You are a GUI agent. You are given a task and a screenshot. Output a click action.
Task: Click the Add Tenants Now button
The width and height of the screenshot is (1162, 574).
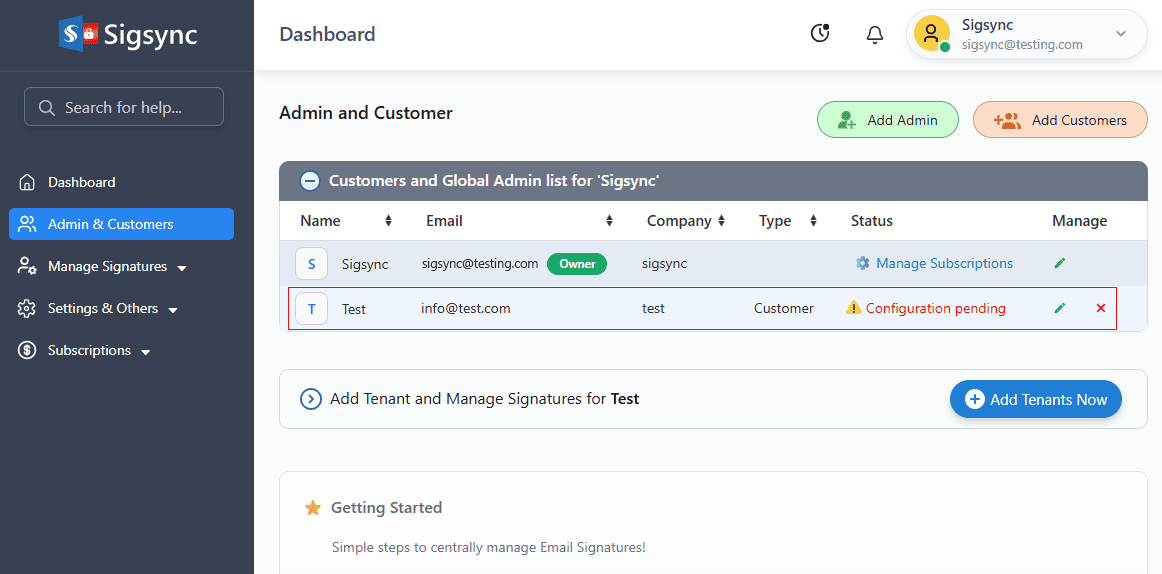tap(1035, 399)
